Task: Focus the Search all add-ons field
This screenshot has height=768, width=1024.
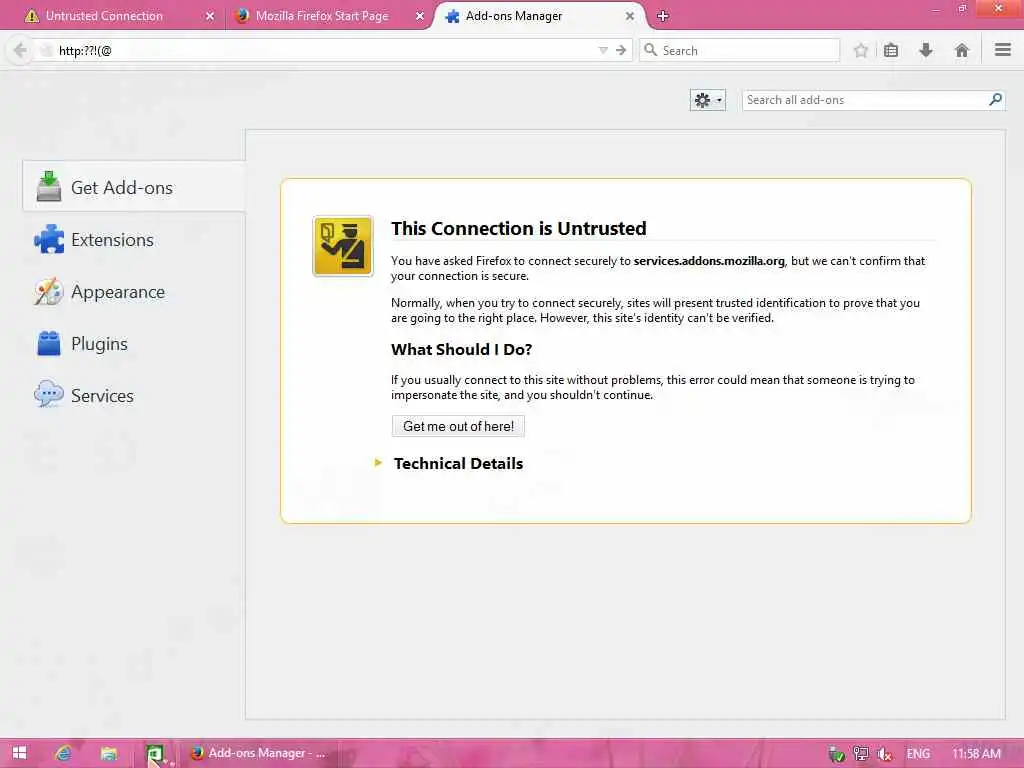Action: [865, 100]
